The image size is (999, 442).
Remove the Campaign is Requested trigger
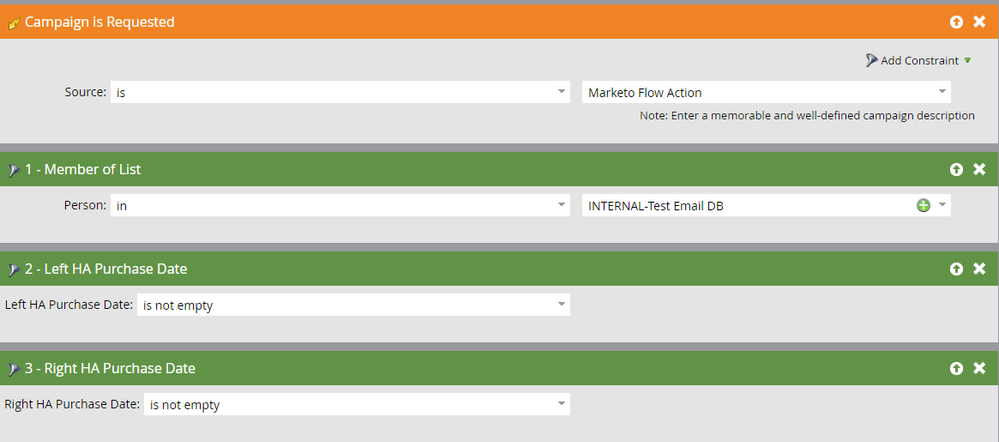[979, 22]
